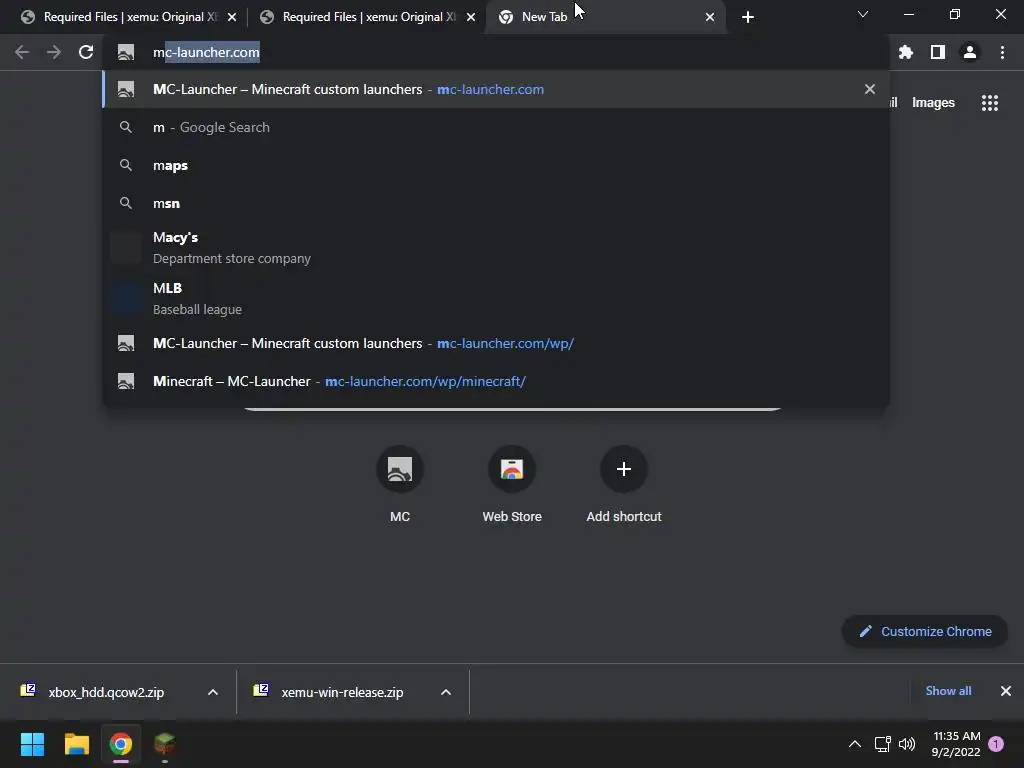The image size is (1024, 768).
Task: Select the 'msn' search suggestion
Action: tap(496, 203)
